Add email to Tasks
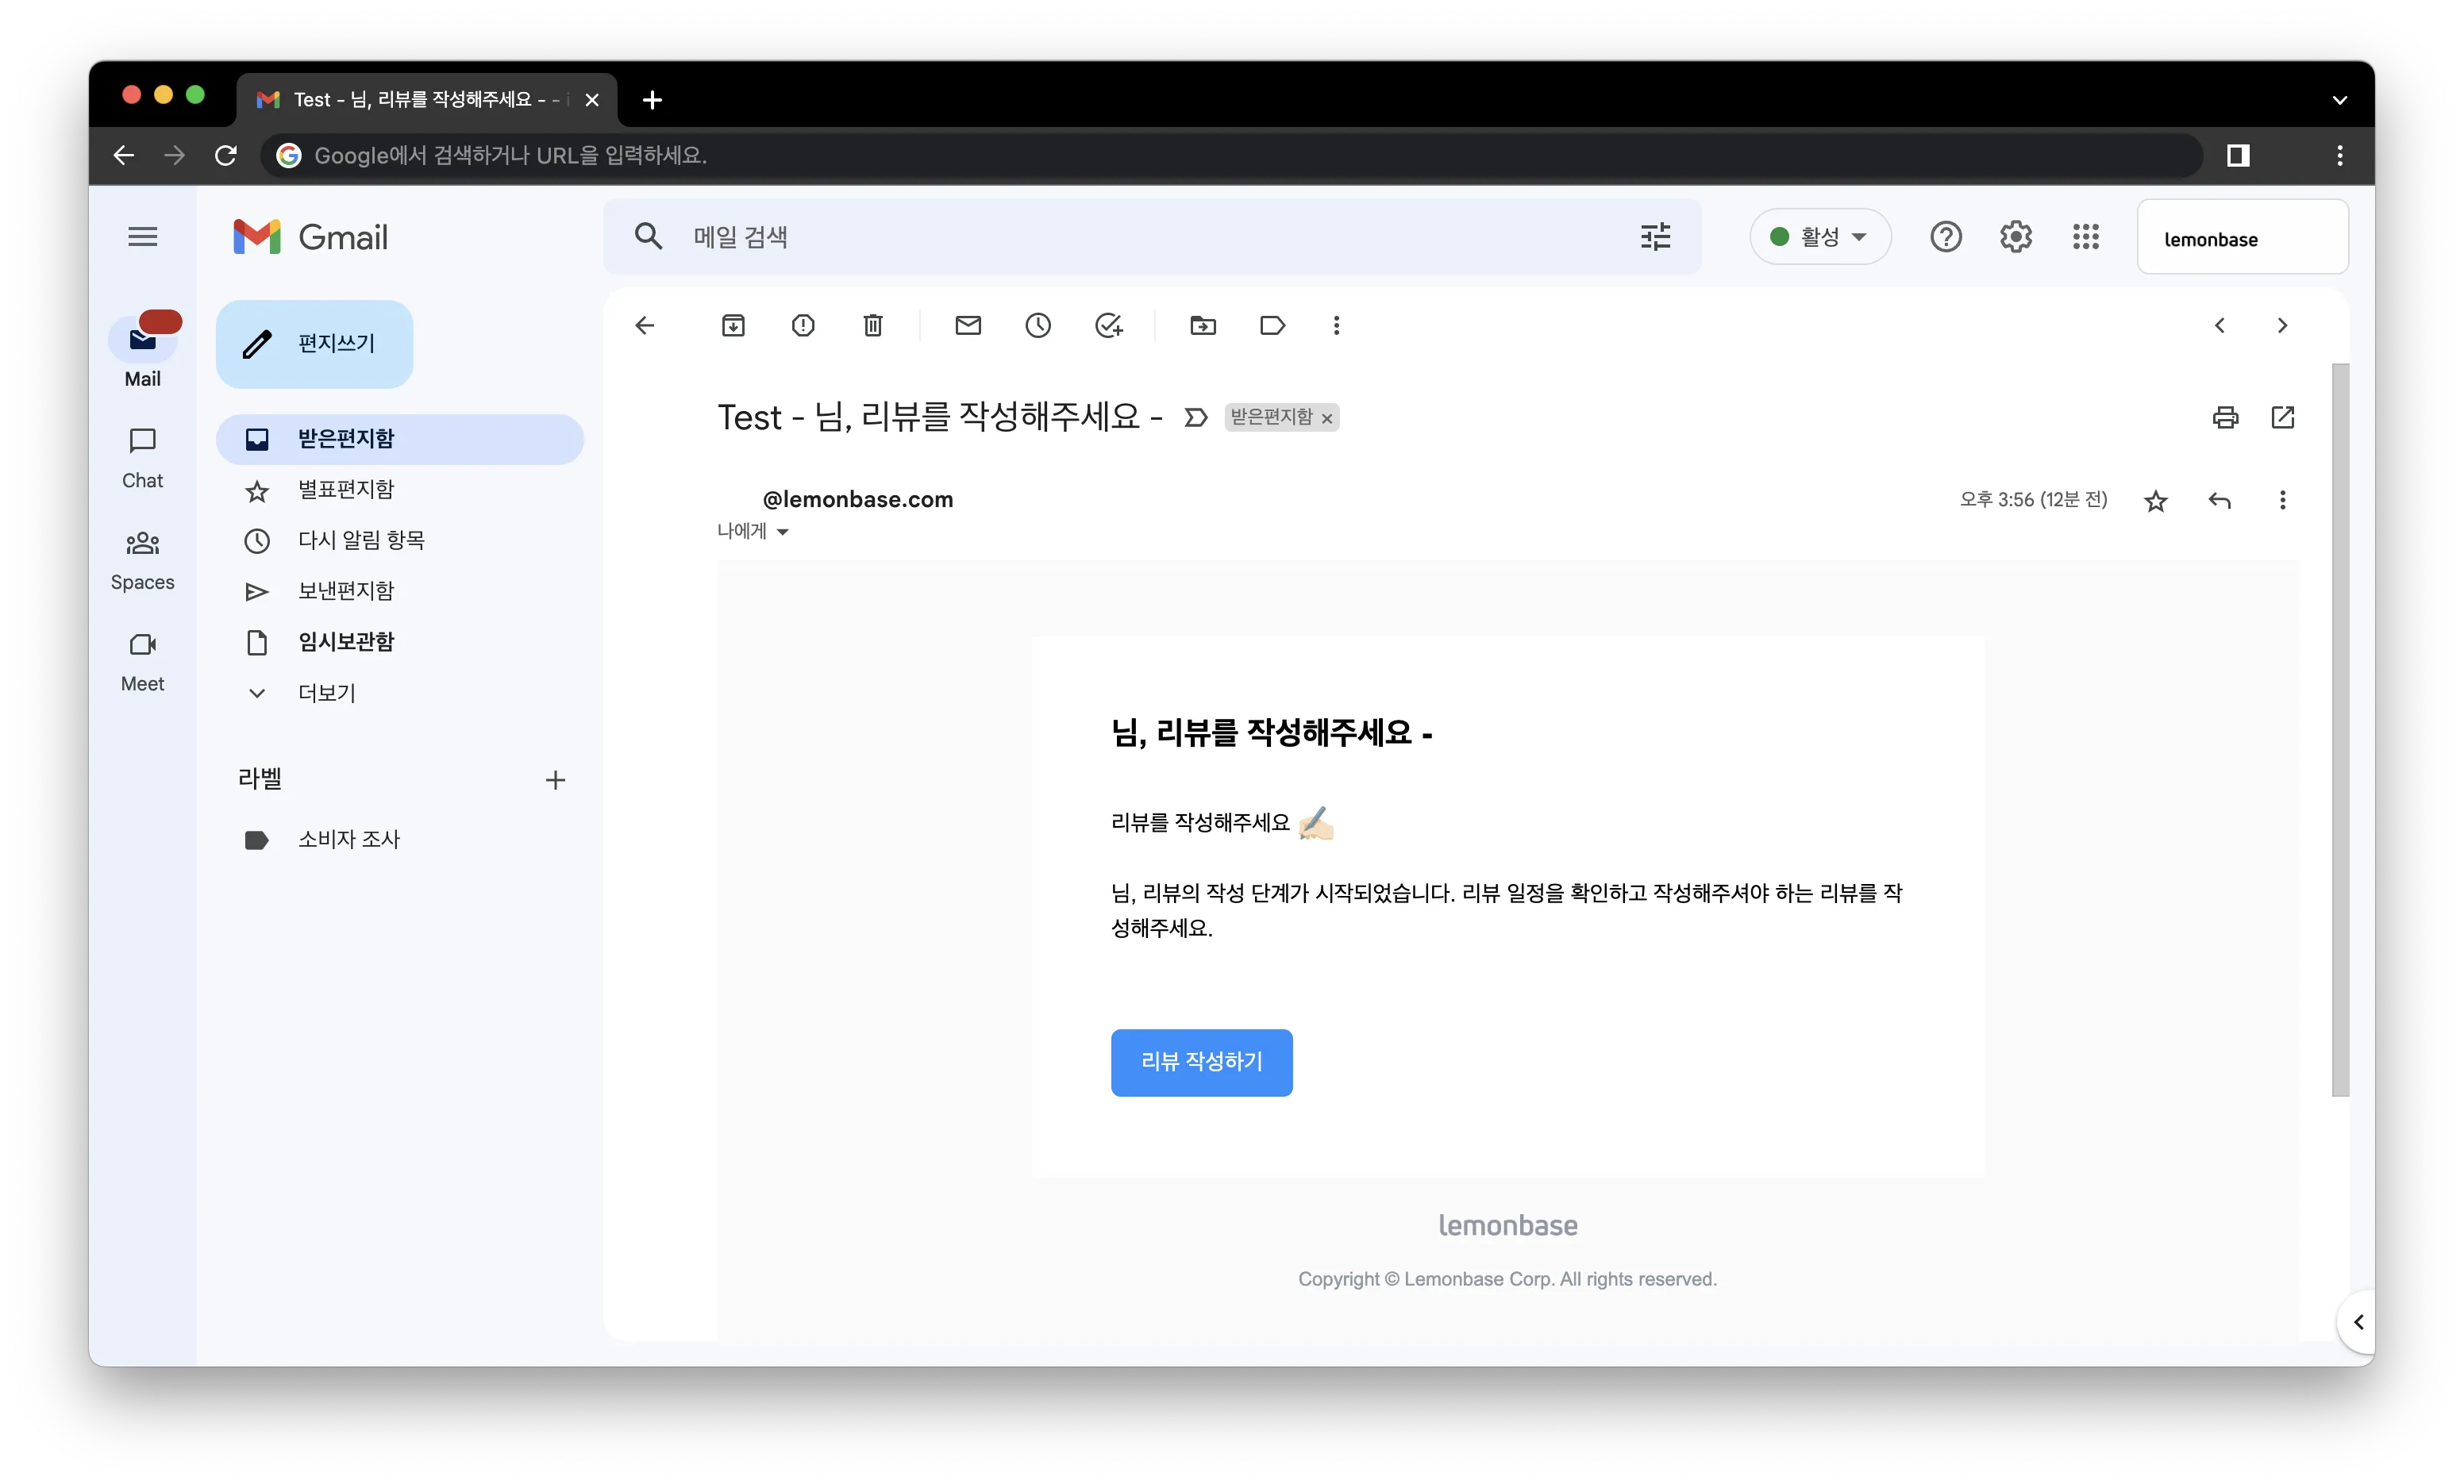This screenshot has width=2464, height=1484. pyautogui.click(x=1109, y=325)
